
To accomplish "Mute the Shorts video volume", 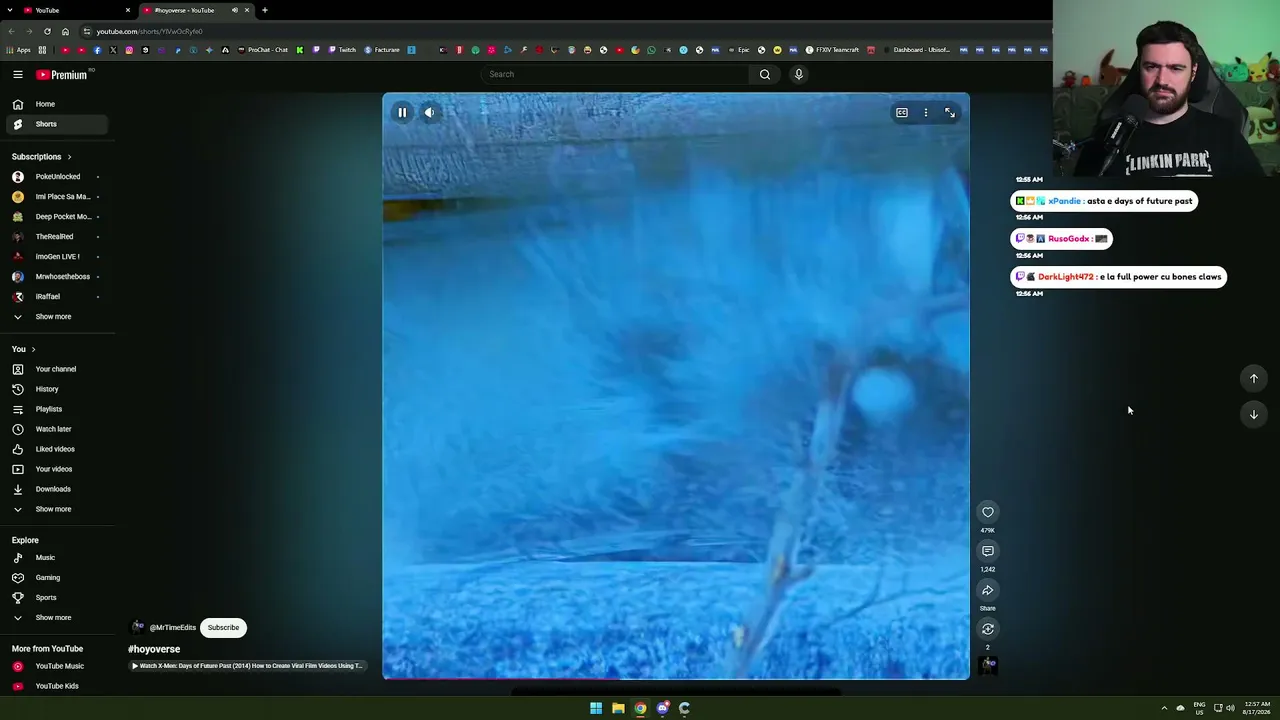I will point(429,113).
